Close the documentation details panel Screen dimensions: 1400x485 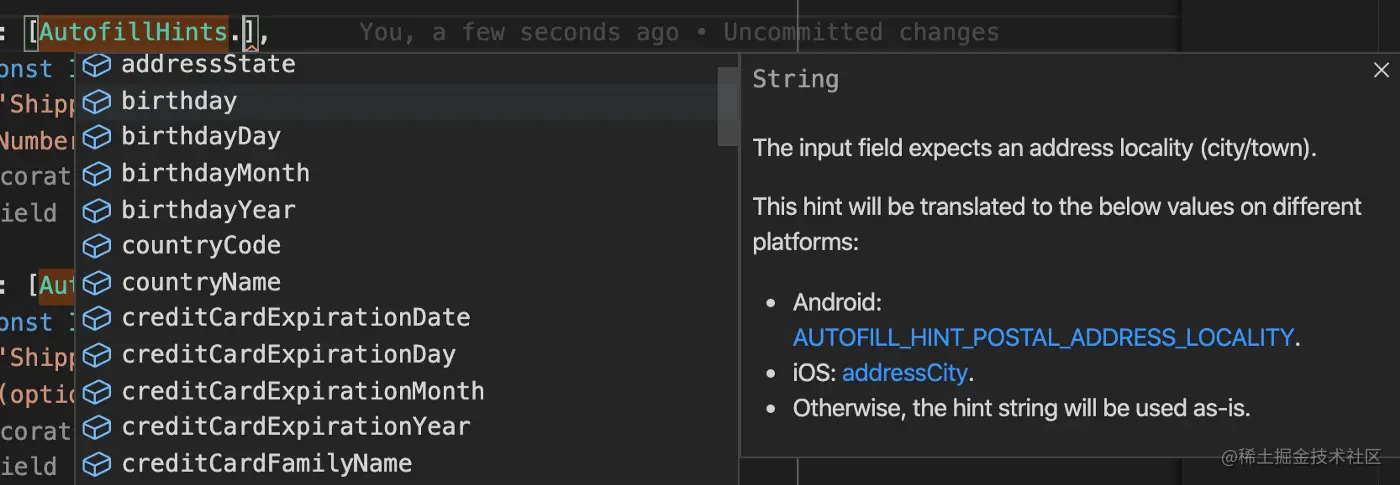(x=1381, y=70)
